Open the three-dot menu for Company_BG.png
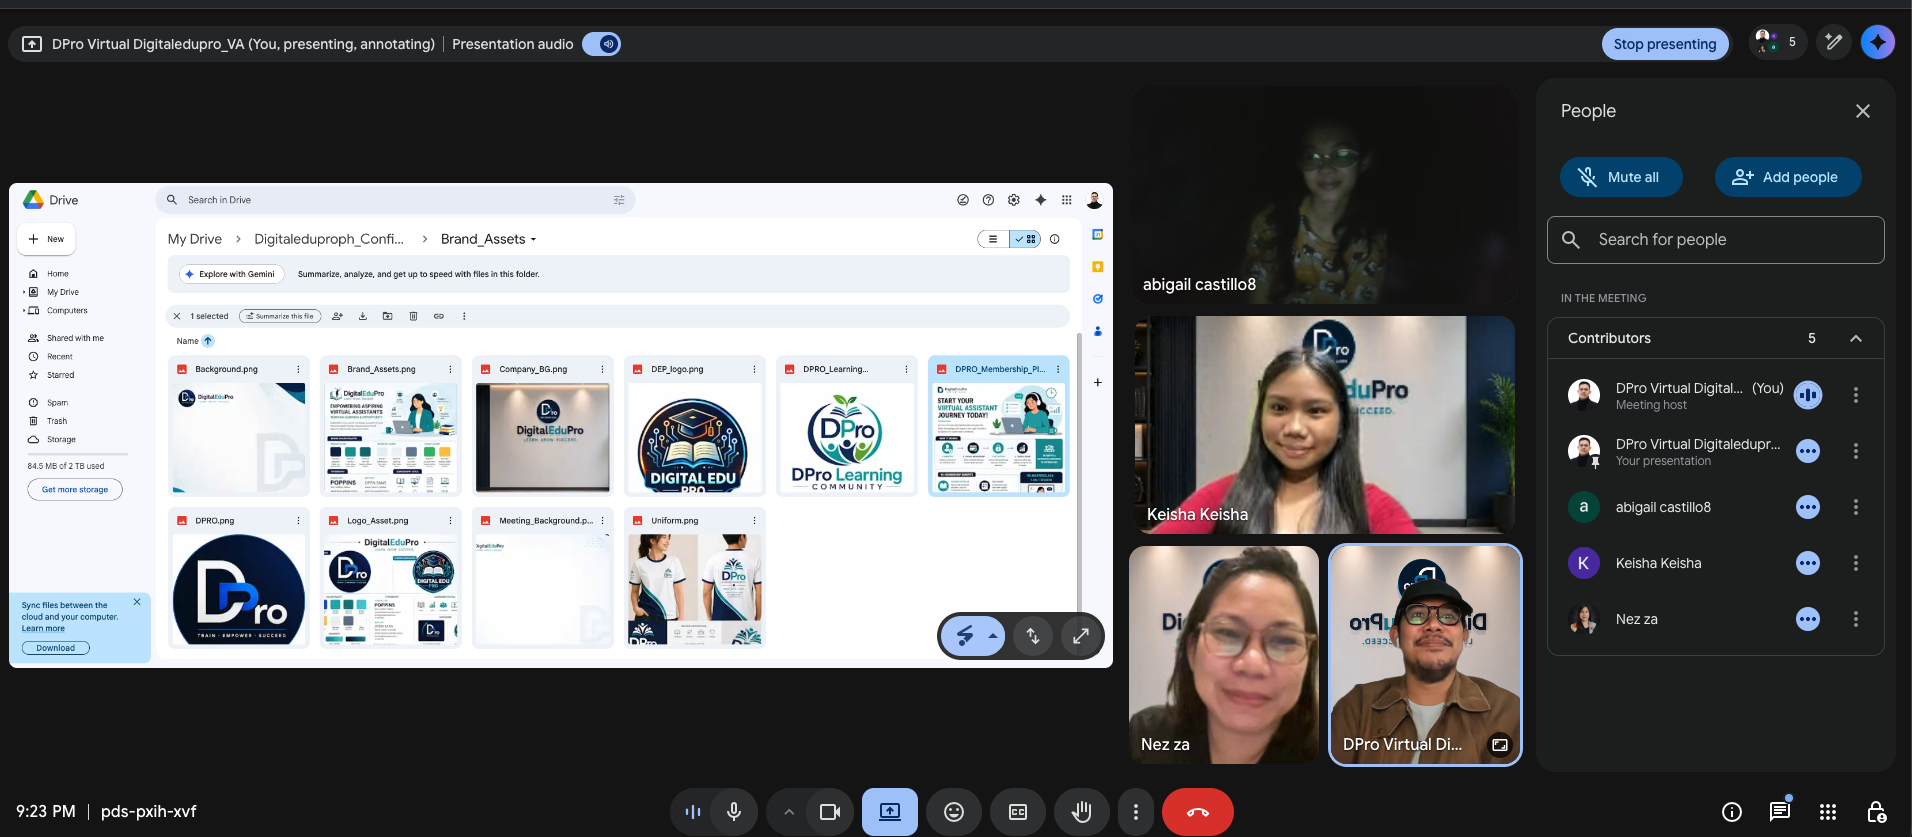This screenshot has width=1912, height=837. (x=602, y=369)
